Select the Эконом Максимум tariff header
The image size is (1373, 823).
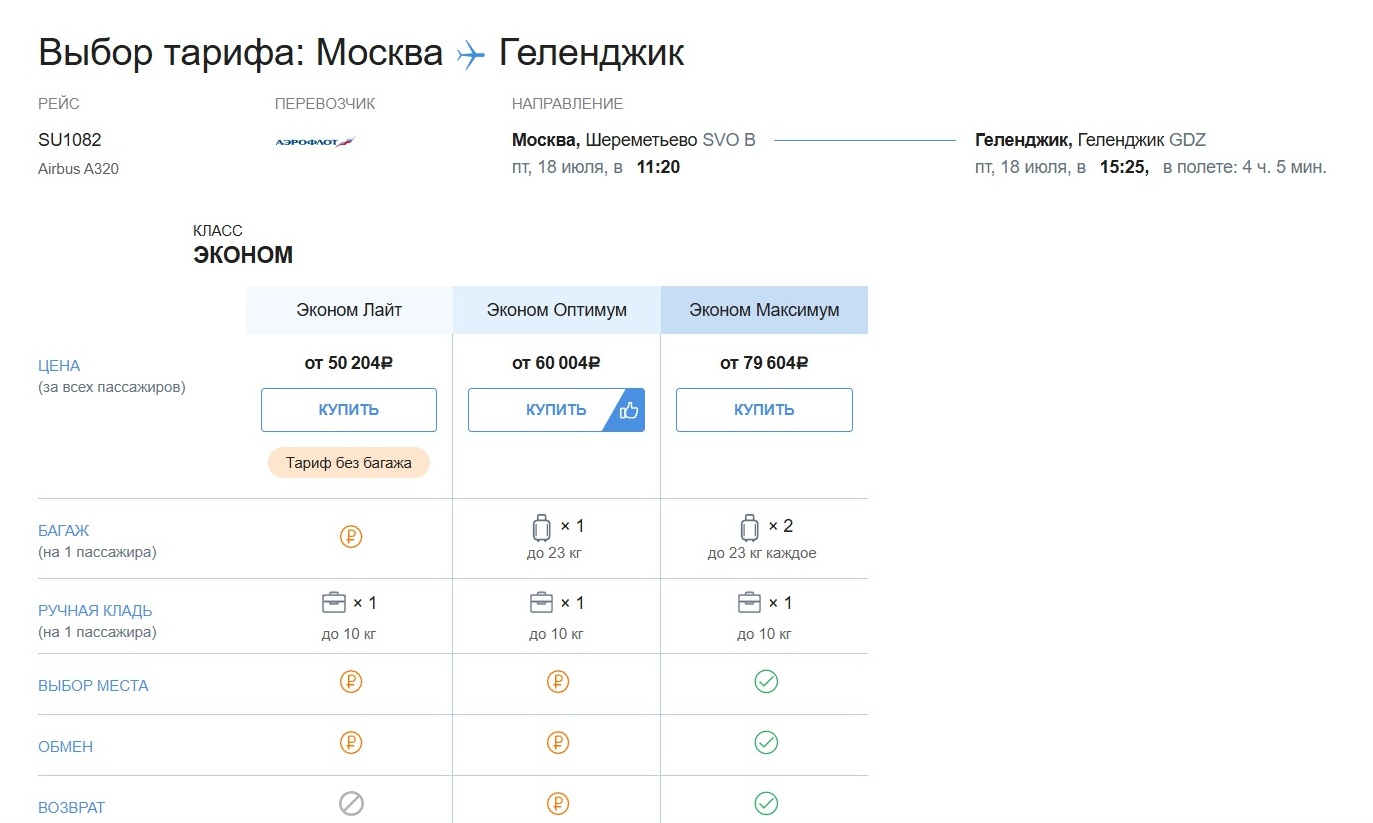764,310
